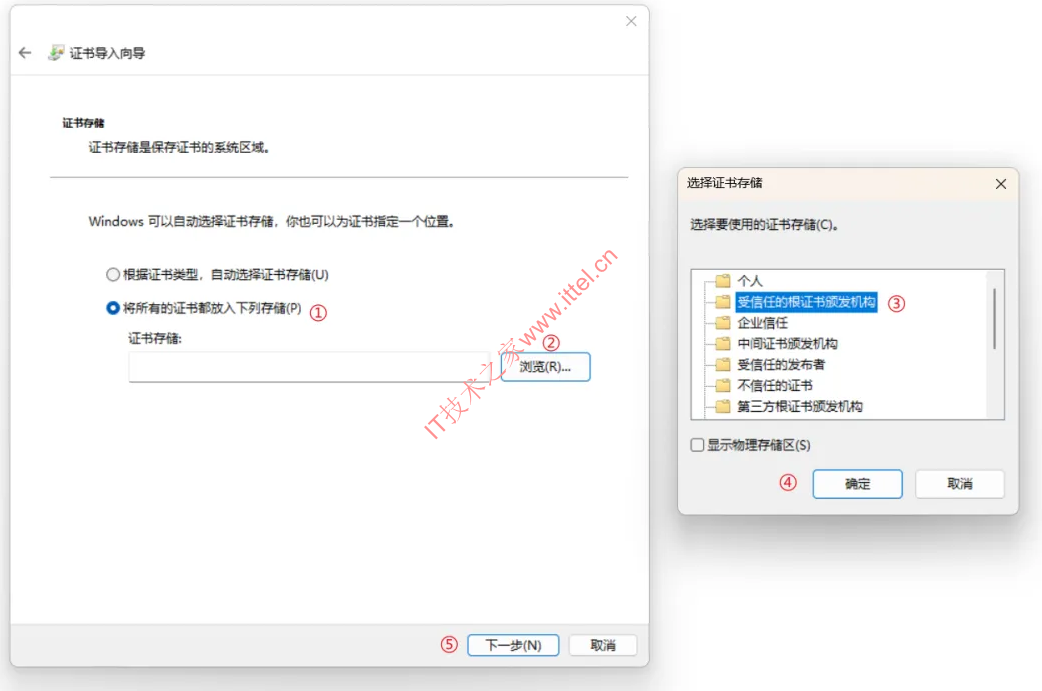
Task: Click the 取消 button in the store dialog
Action: (x=960, y=484)
